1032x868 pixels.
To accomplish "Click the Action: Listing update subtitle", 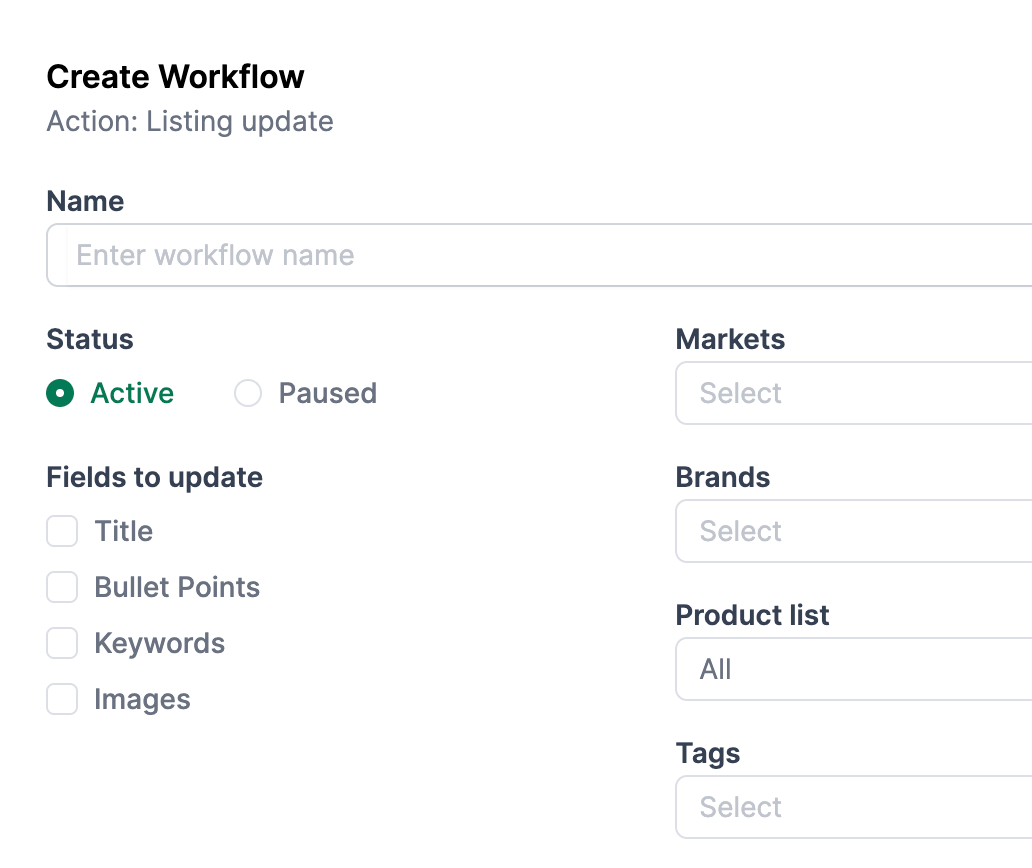I will pyautogui.click(x=190, y=122).
